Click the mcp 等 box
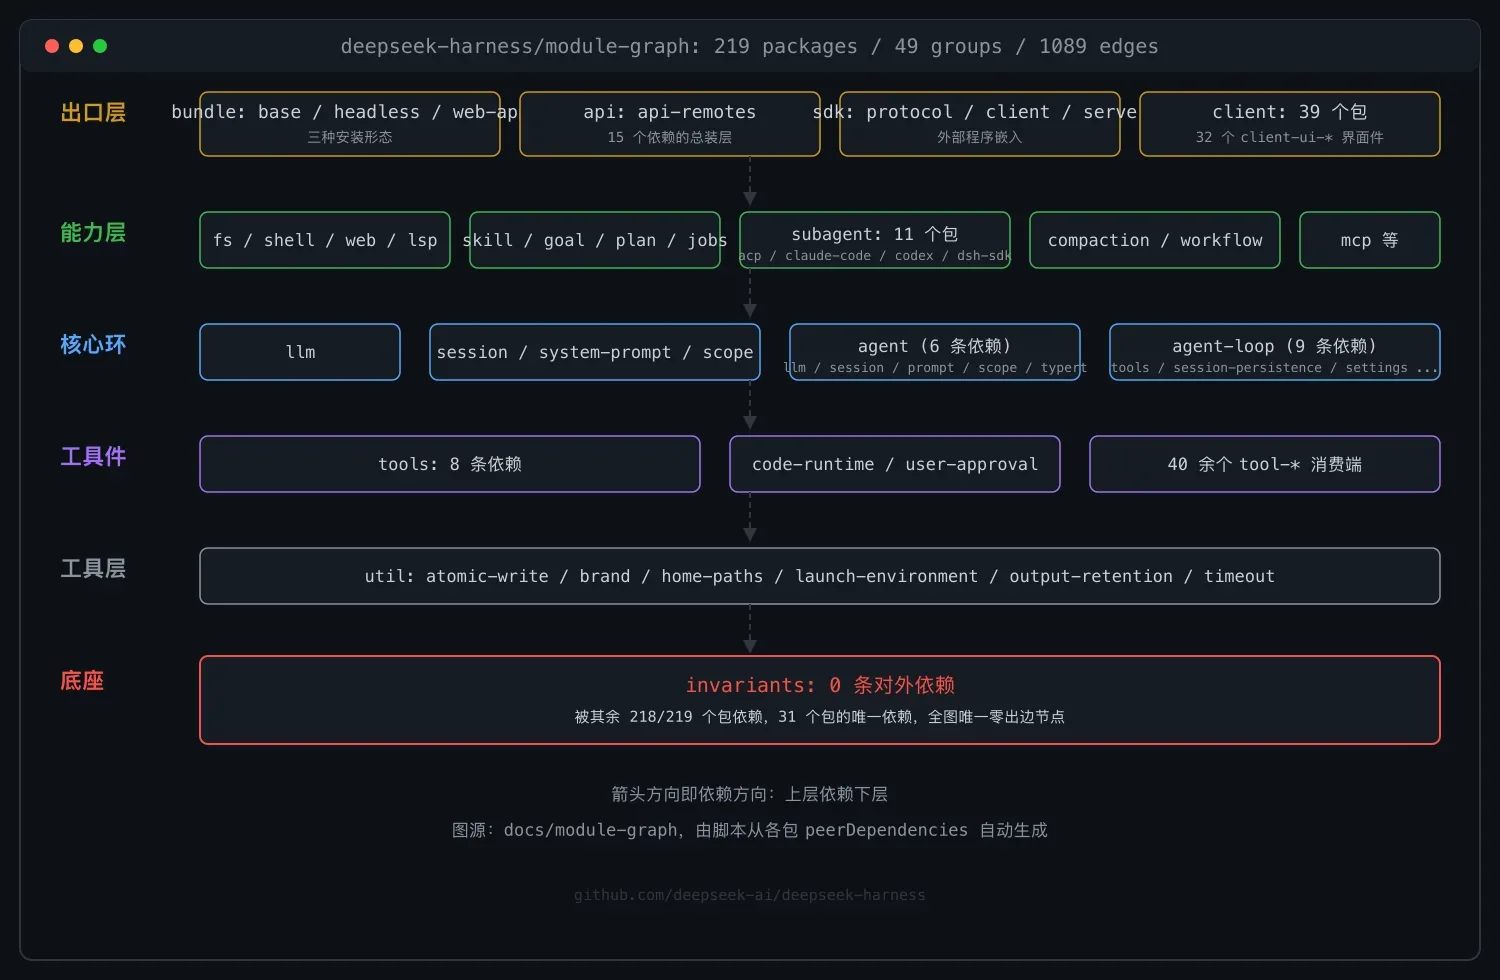Screen dimensions: 1500x980 (1370, 240)
